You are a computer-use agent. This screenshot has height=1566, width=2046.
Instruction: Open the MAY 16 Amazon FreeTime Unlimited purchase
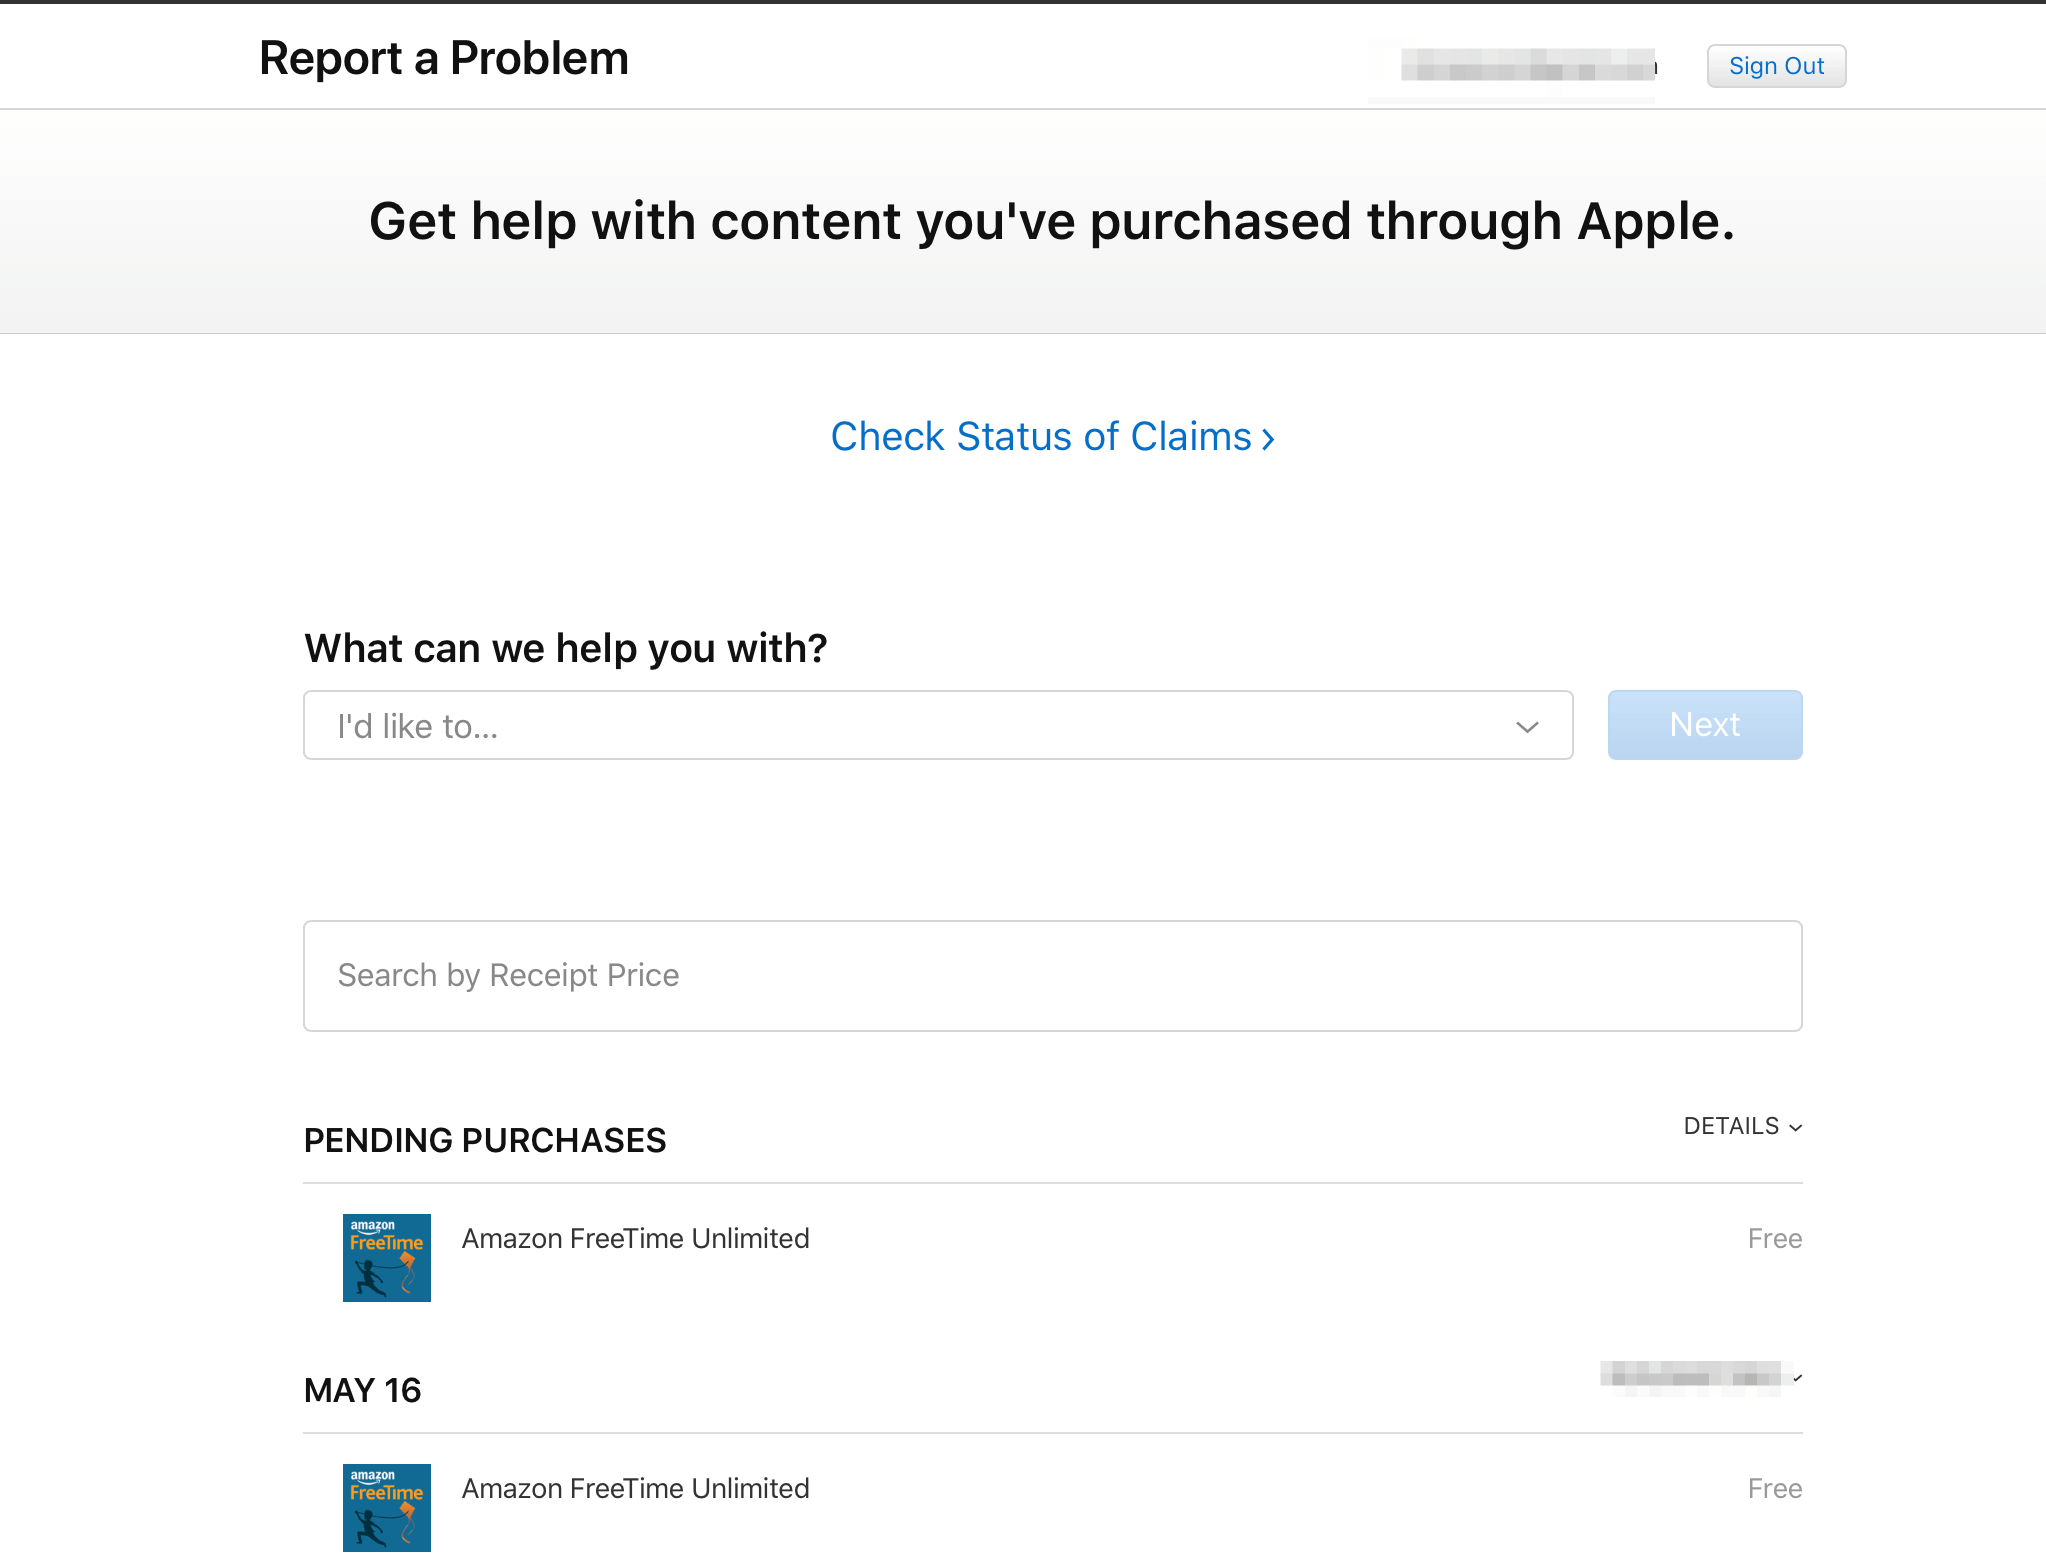tap(635, 1488)
